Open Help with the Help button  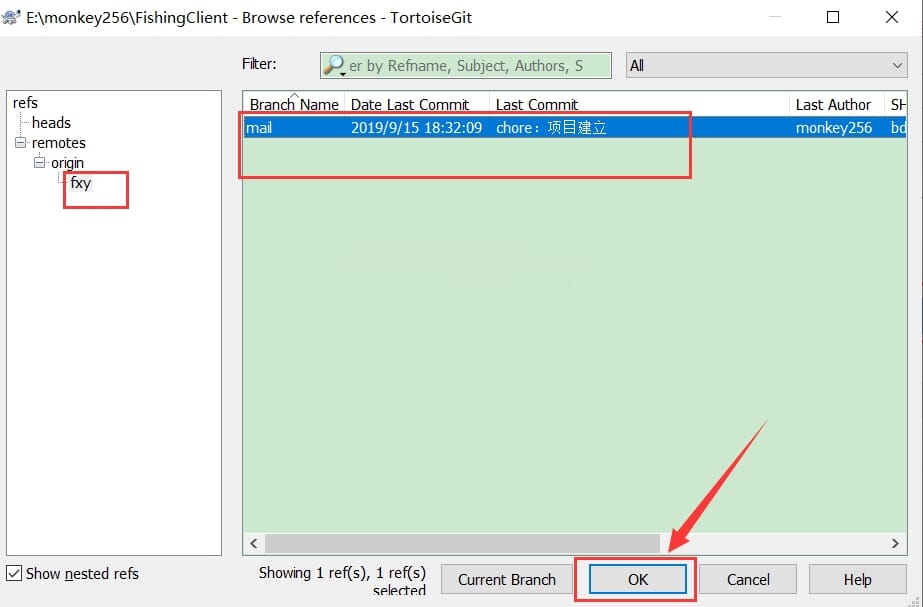click(x=857, y=579)
